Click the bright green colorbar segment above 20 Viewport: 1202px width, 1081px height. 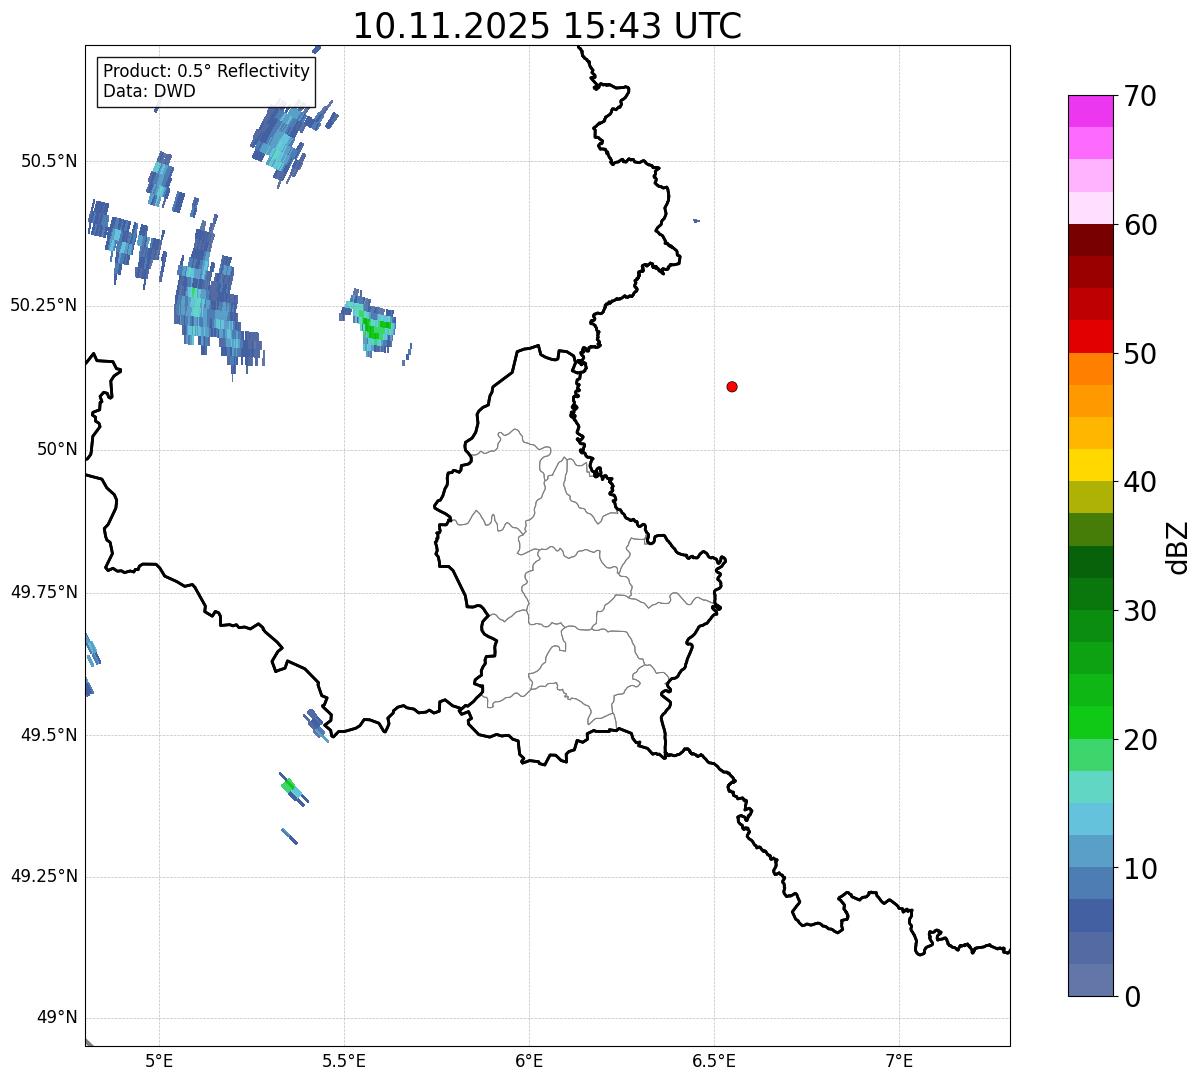1090,722
